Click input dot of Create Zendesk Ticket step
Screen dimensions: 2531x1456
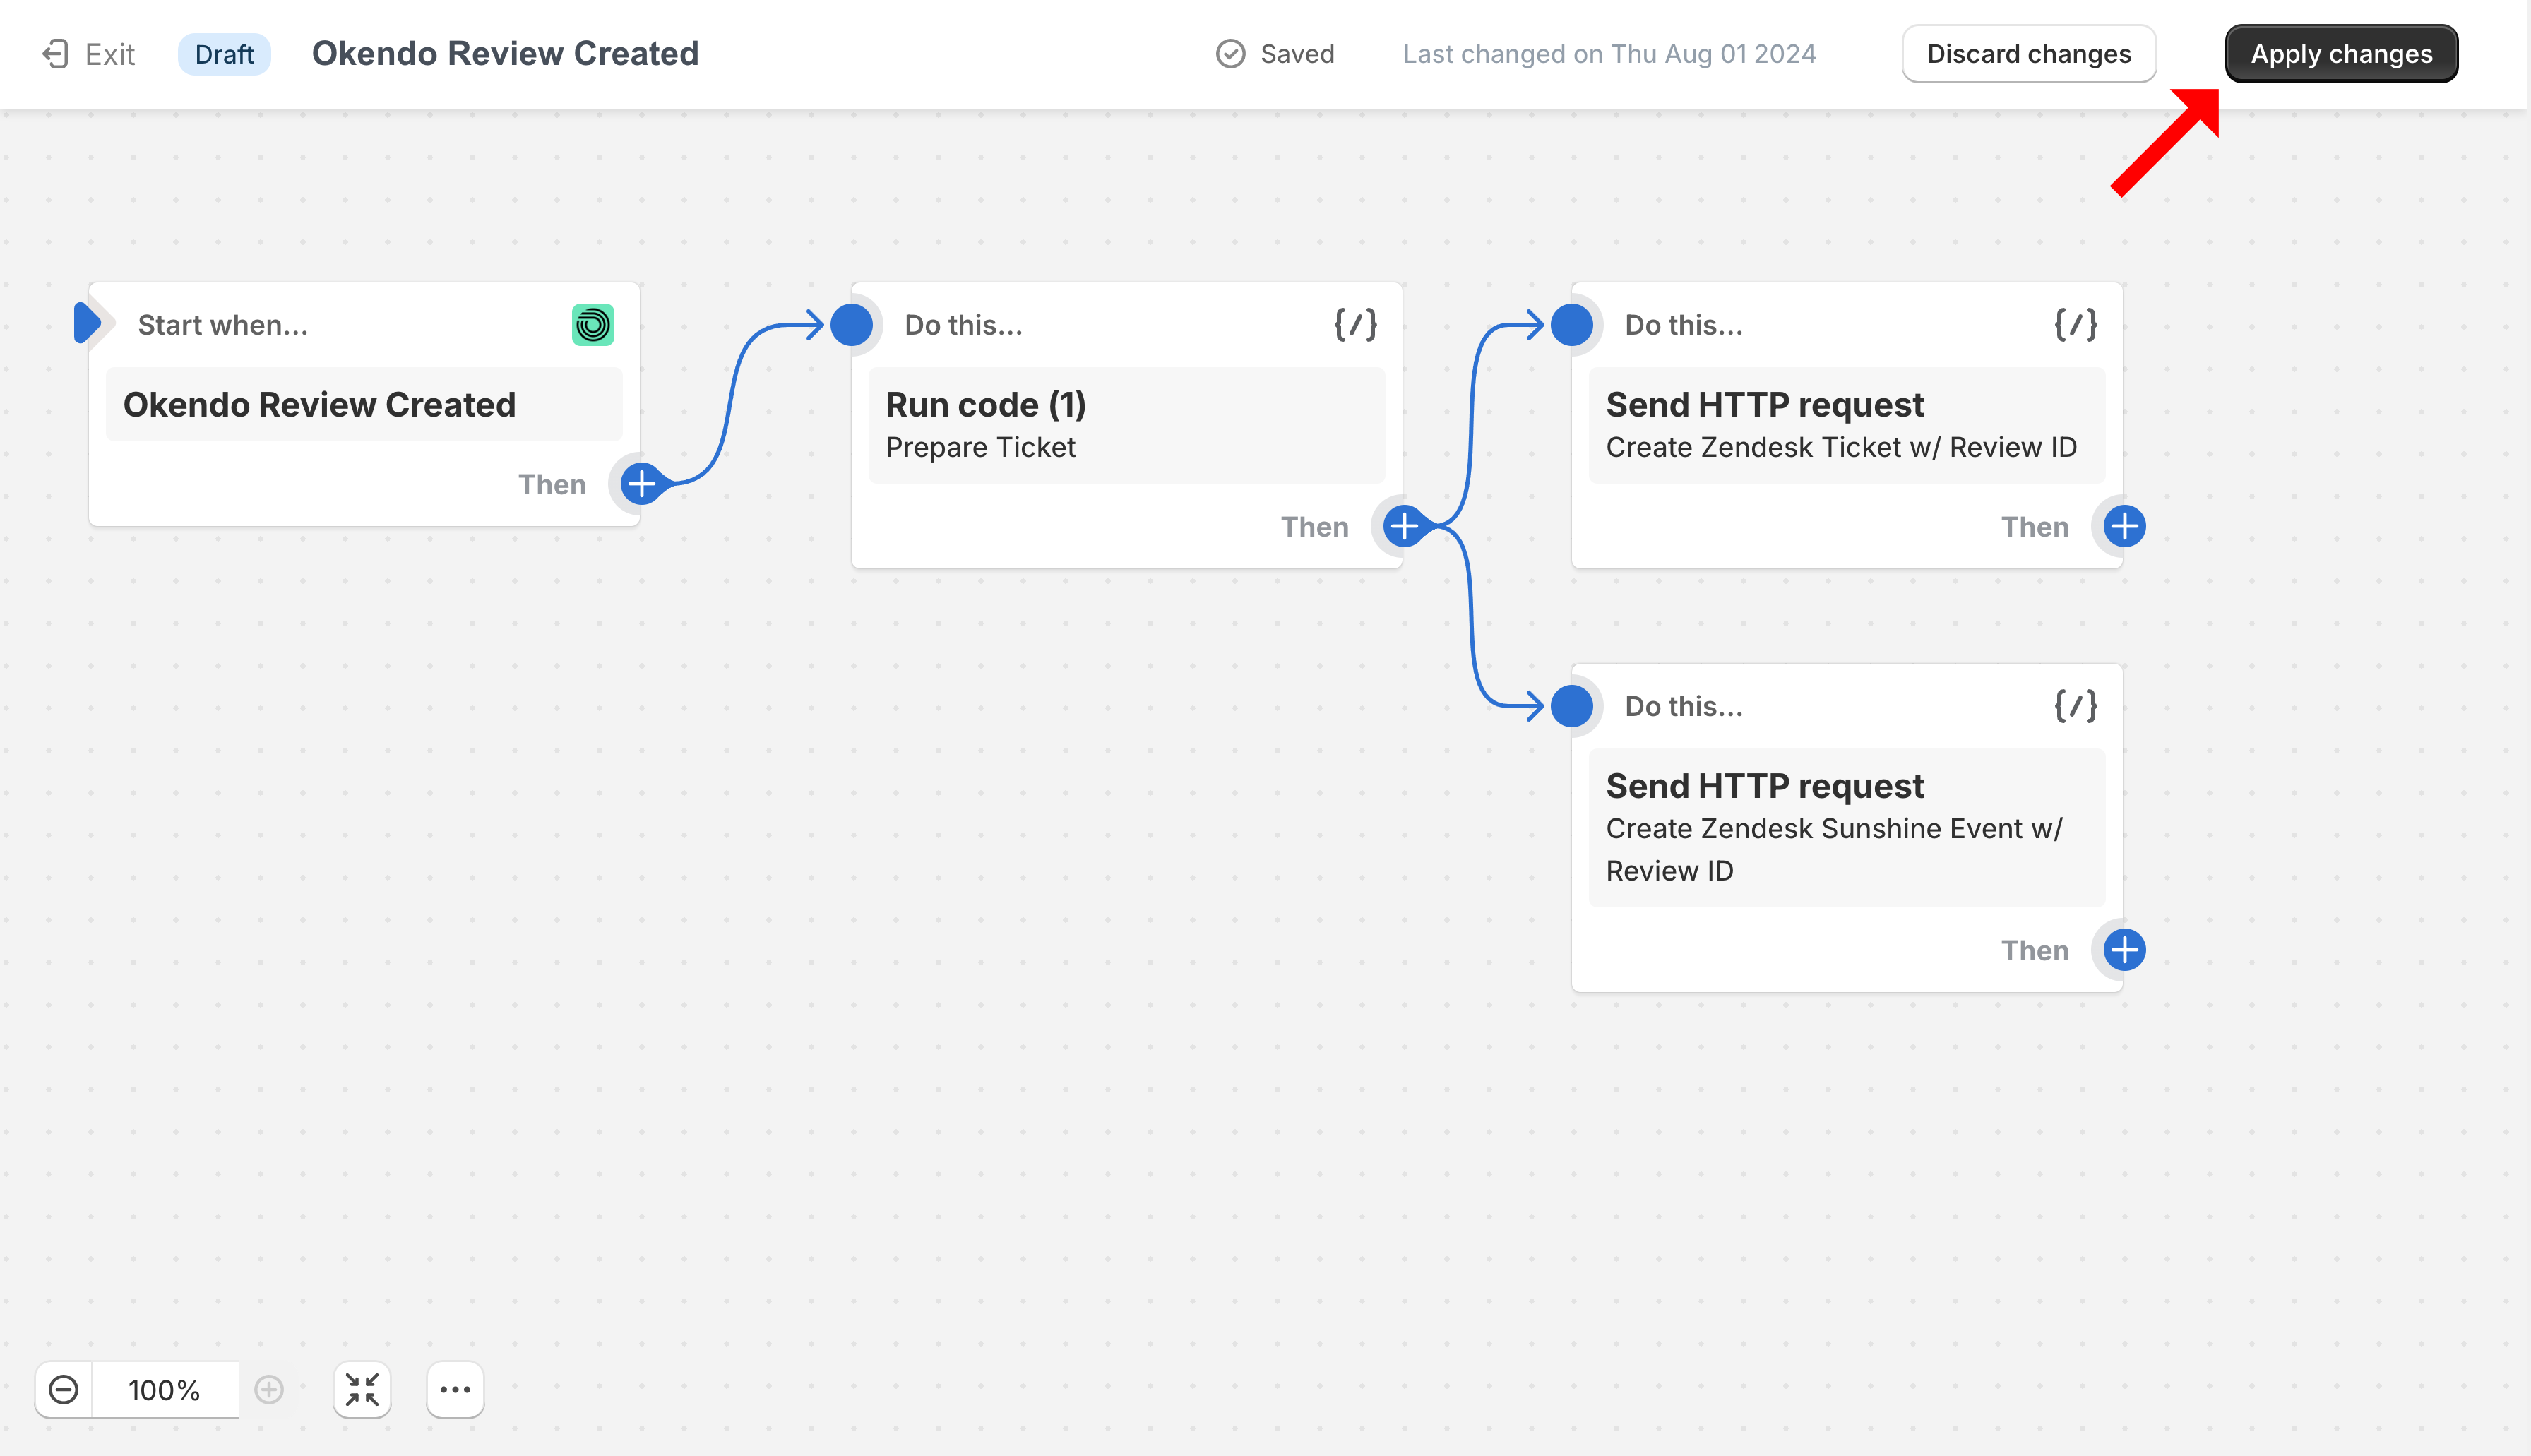(1572, 325)
